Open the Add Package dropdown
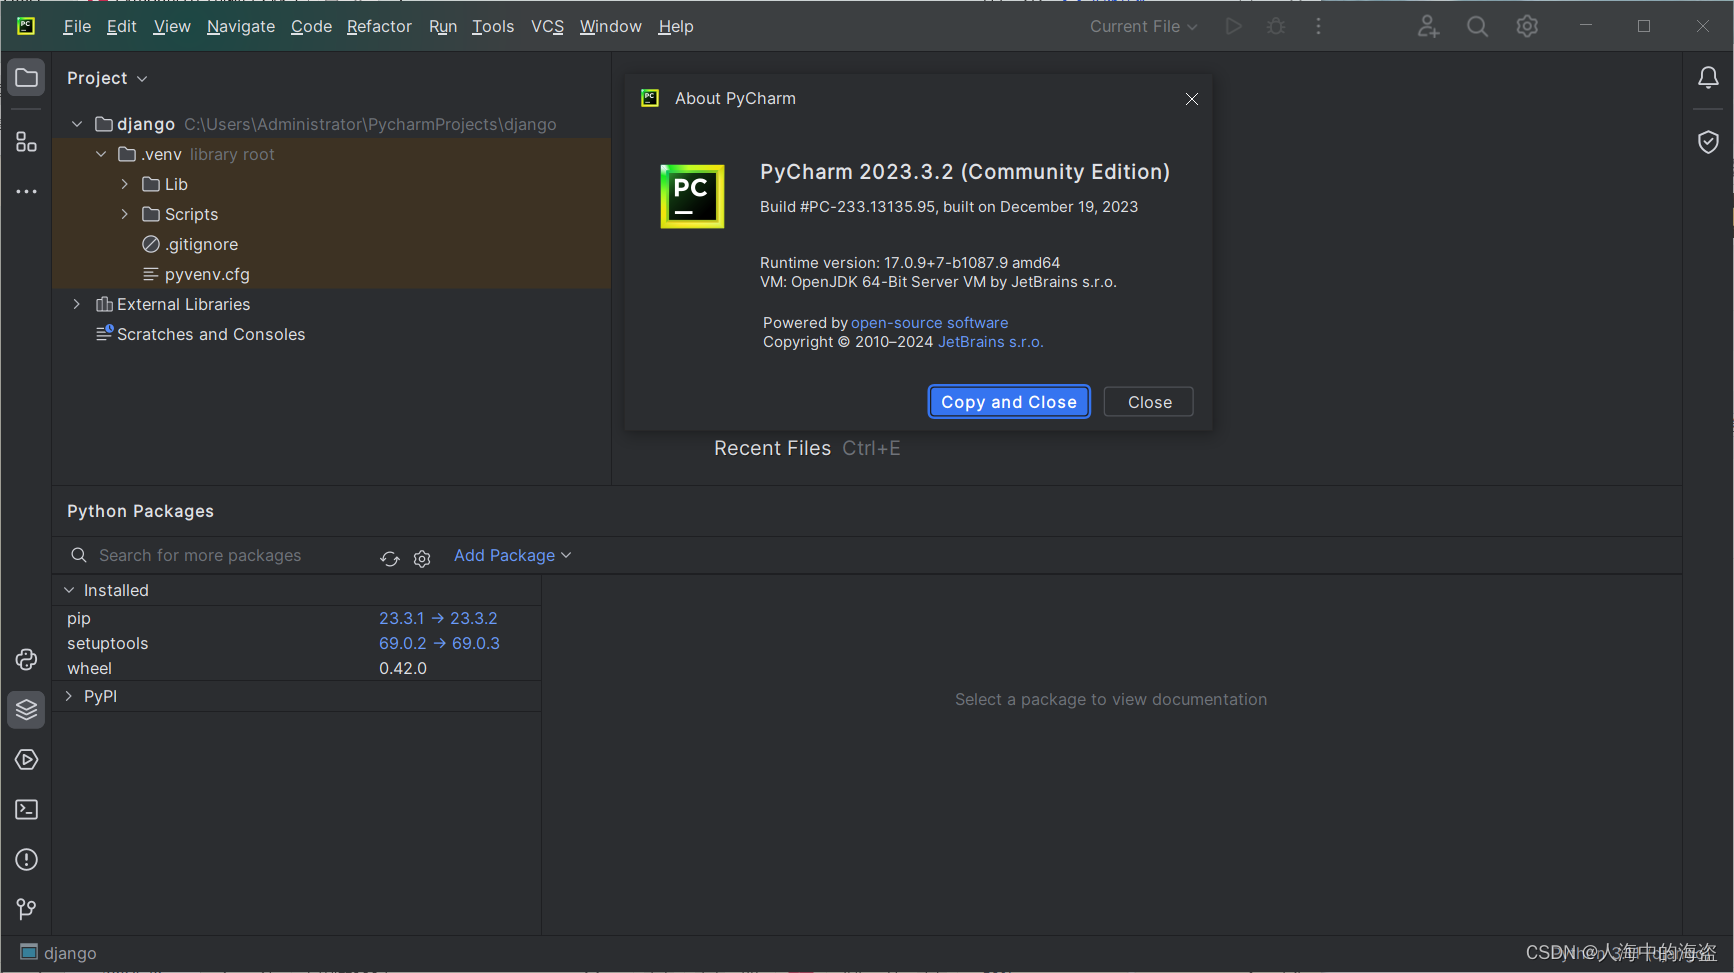Image resolution: width=1734 pixels, height=973 pixels. (512, 555)
